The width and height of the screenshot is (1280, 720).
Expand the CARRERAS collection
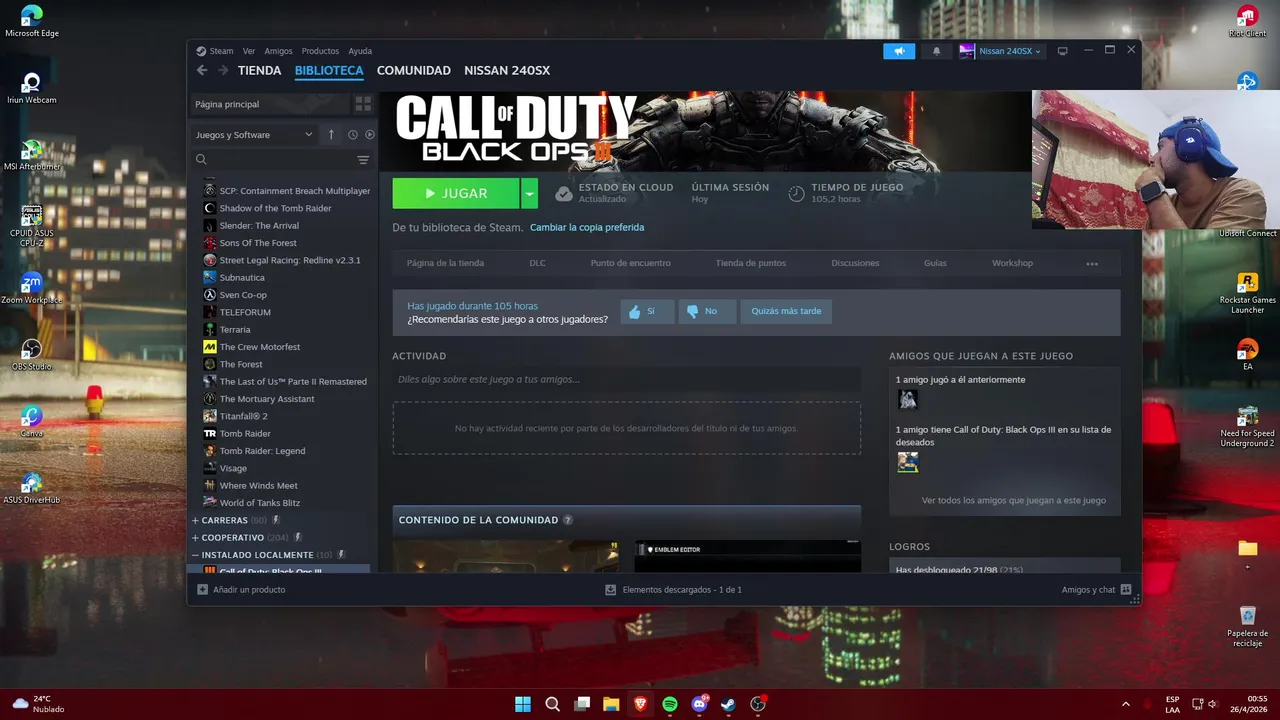(196, 521)
